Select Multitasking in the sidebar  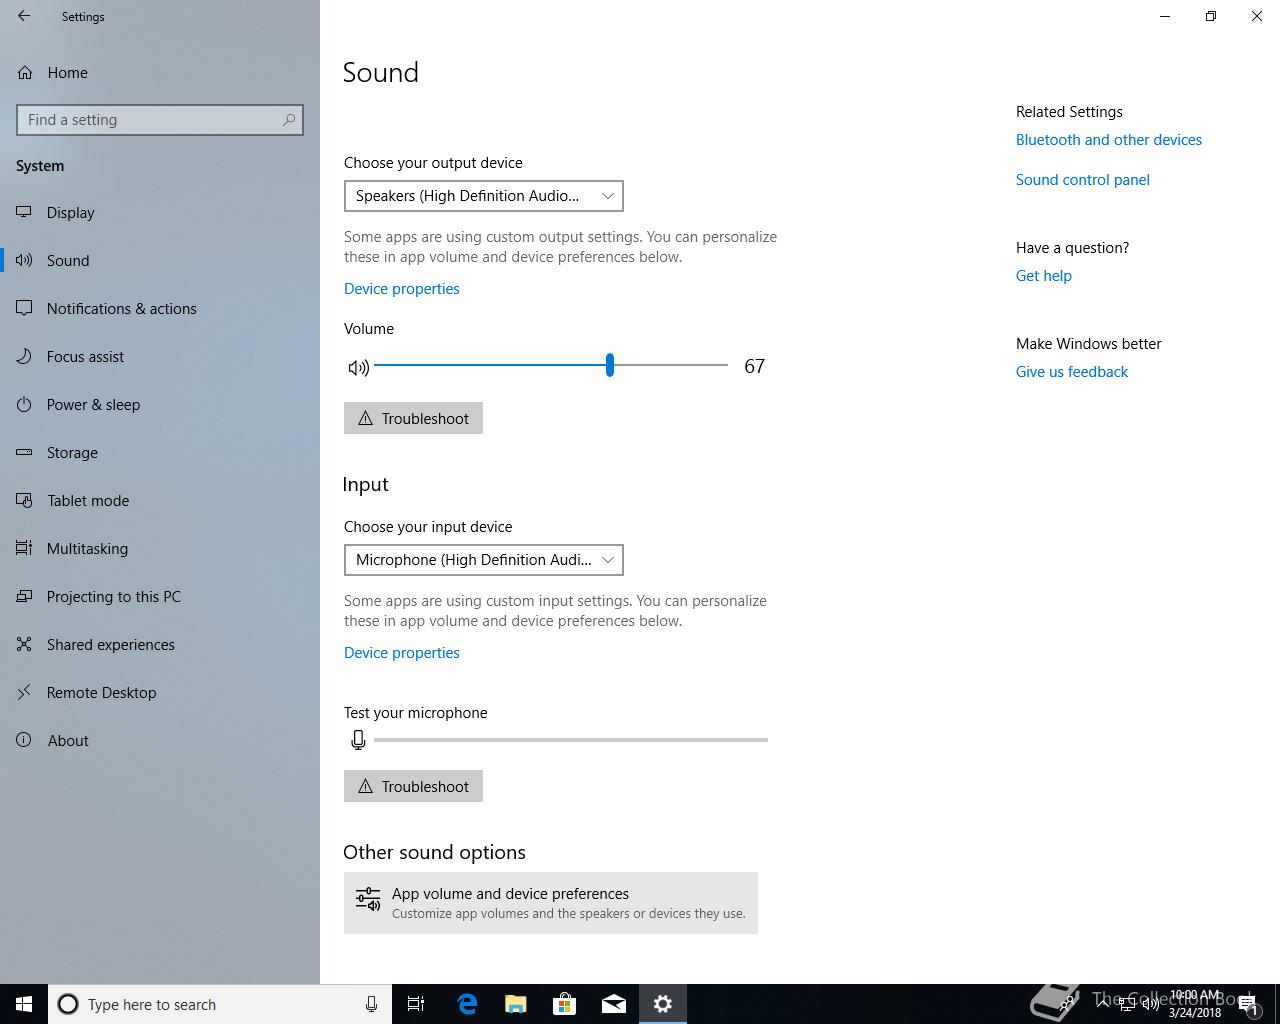pos(160,549)
